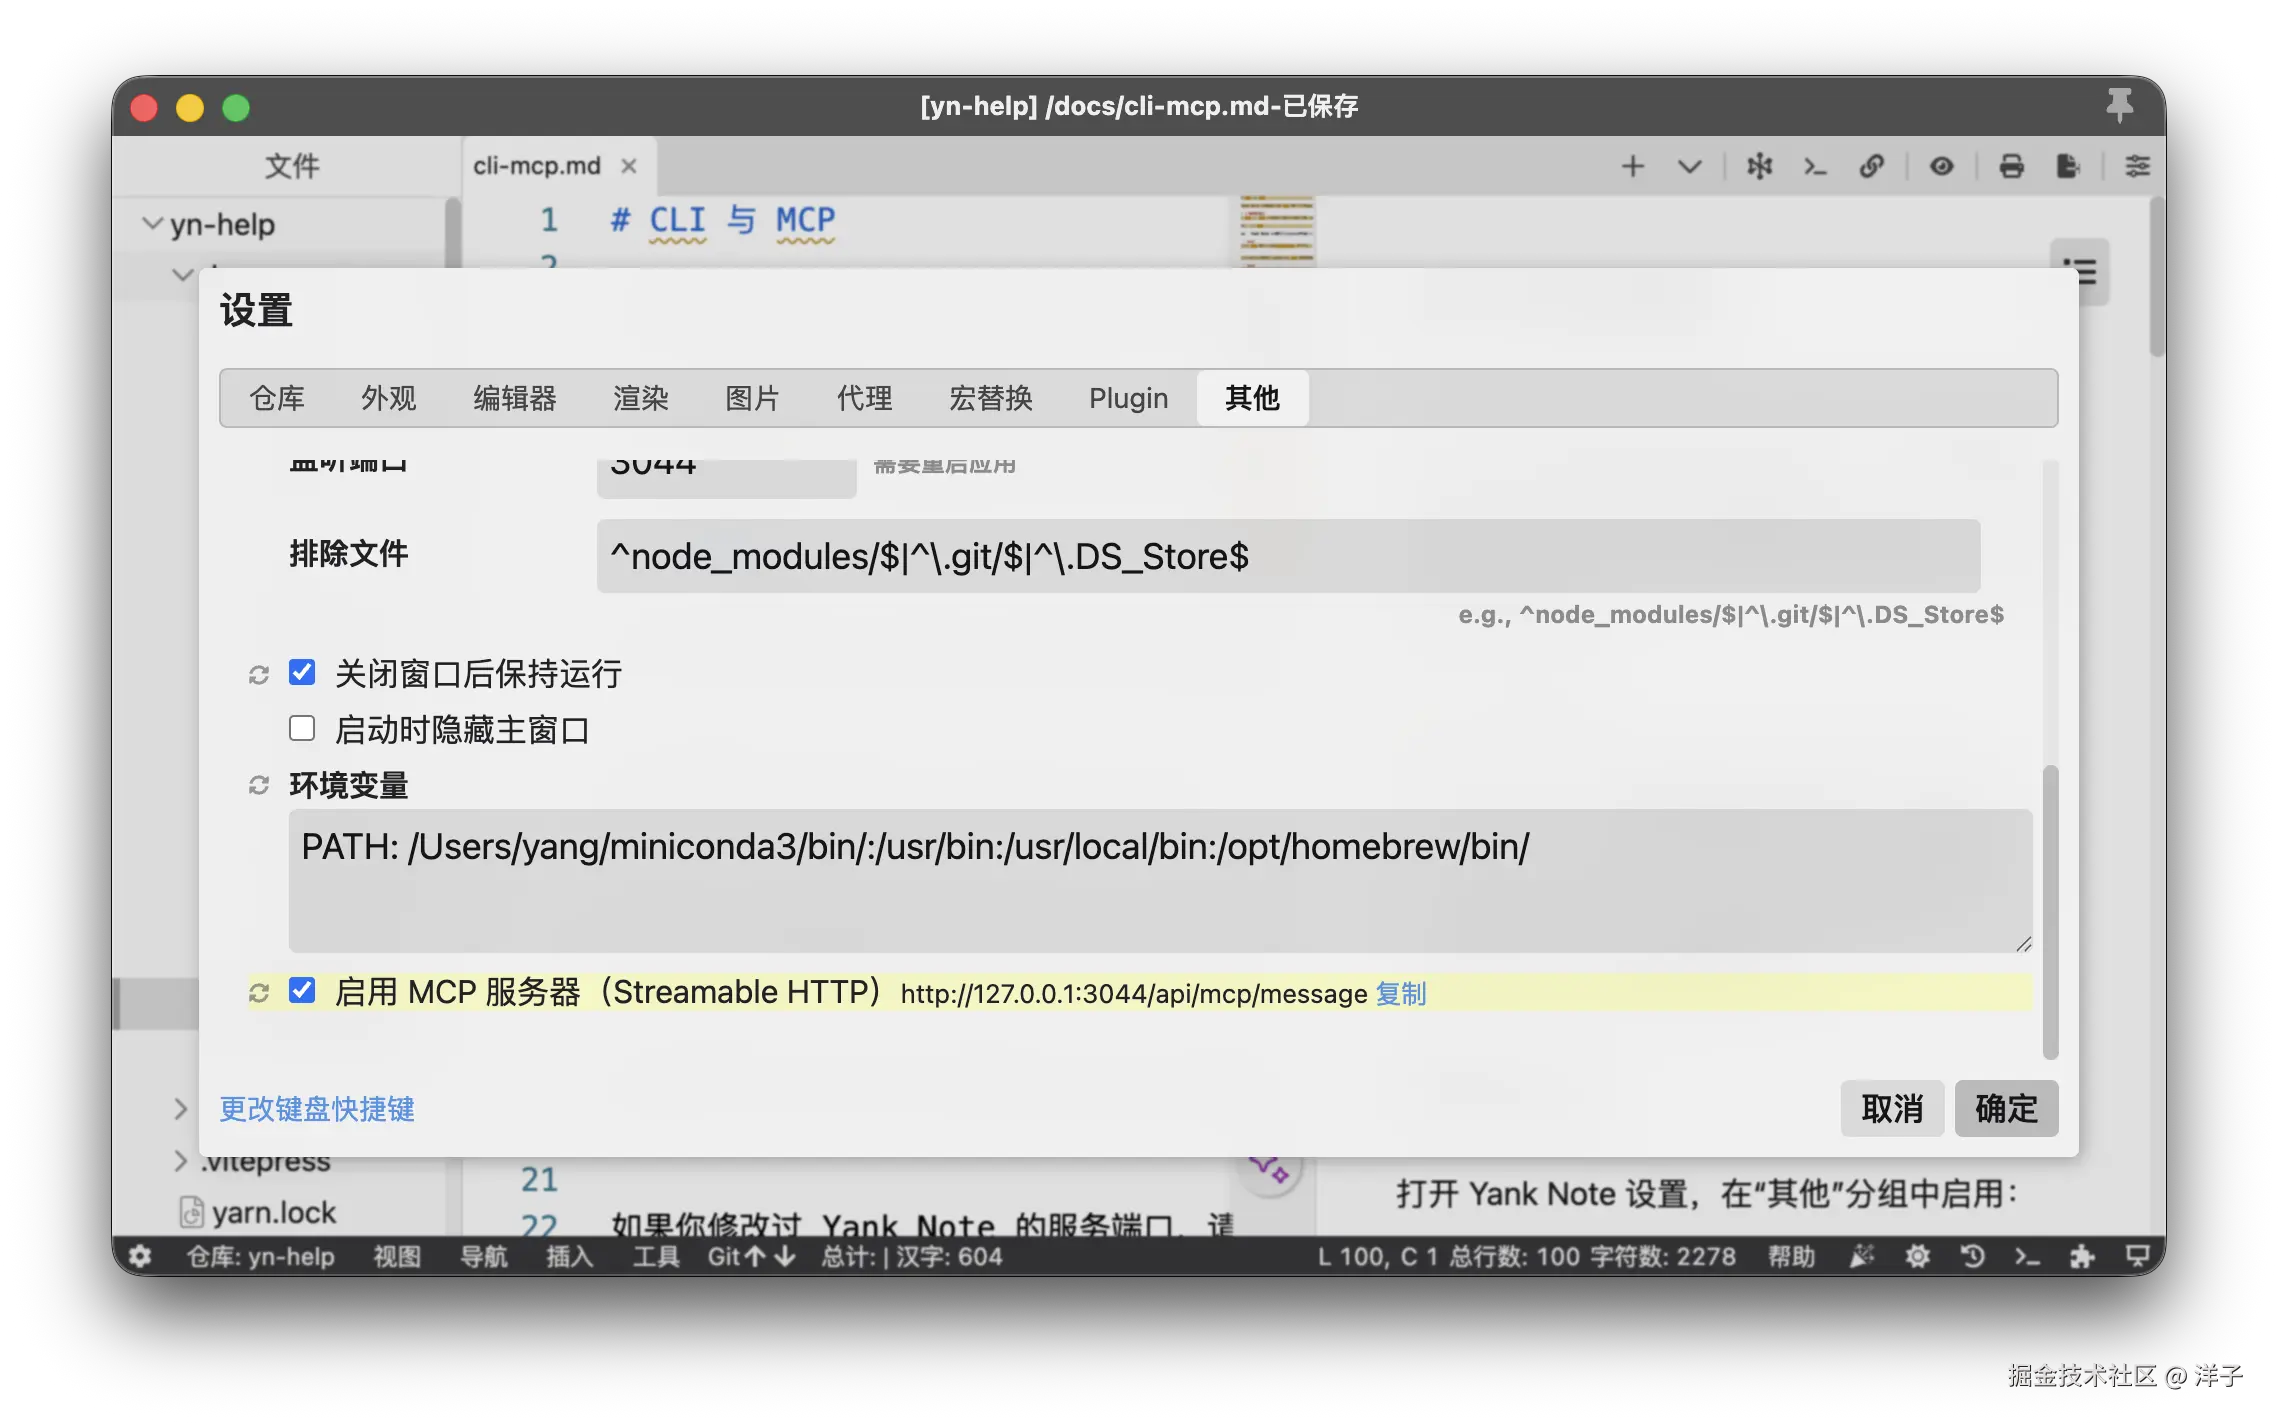Click the editor pane right scrollbar
The width and height of the screenshot is (2278, 1424).
tap(2156, 278)
